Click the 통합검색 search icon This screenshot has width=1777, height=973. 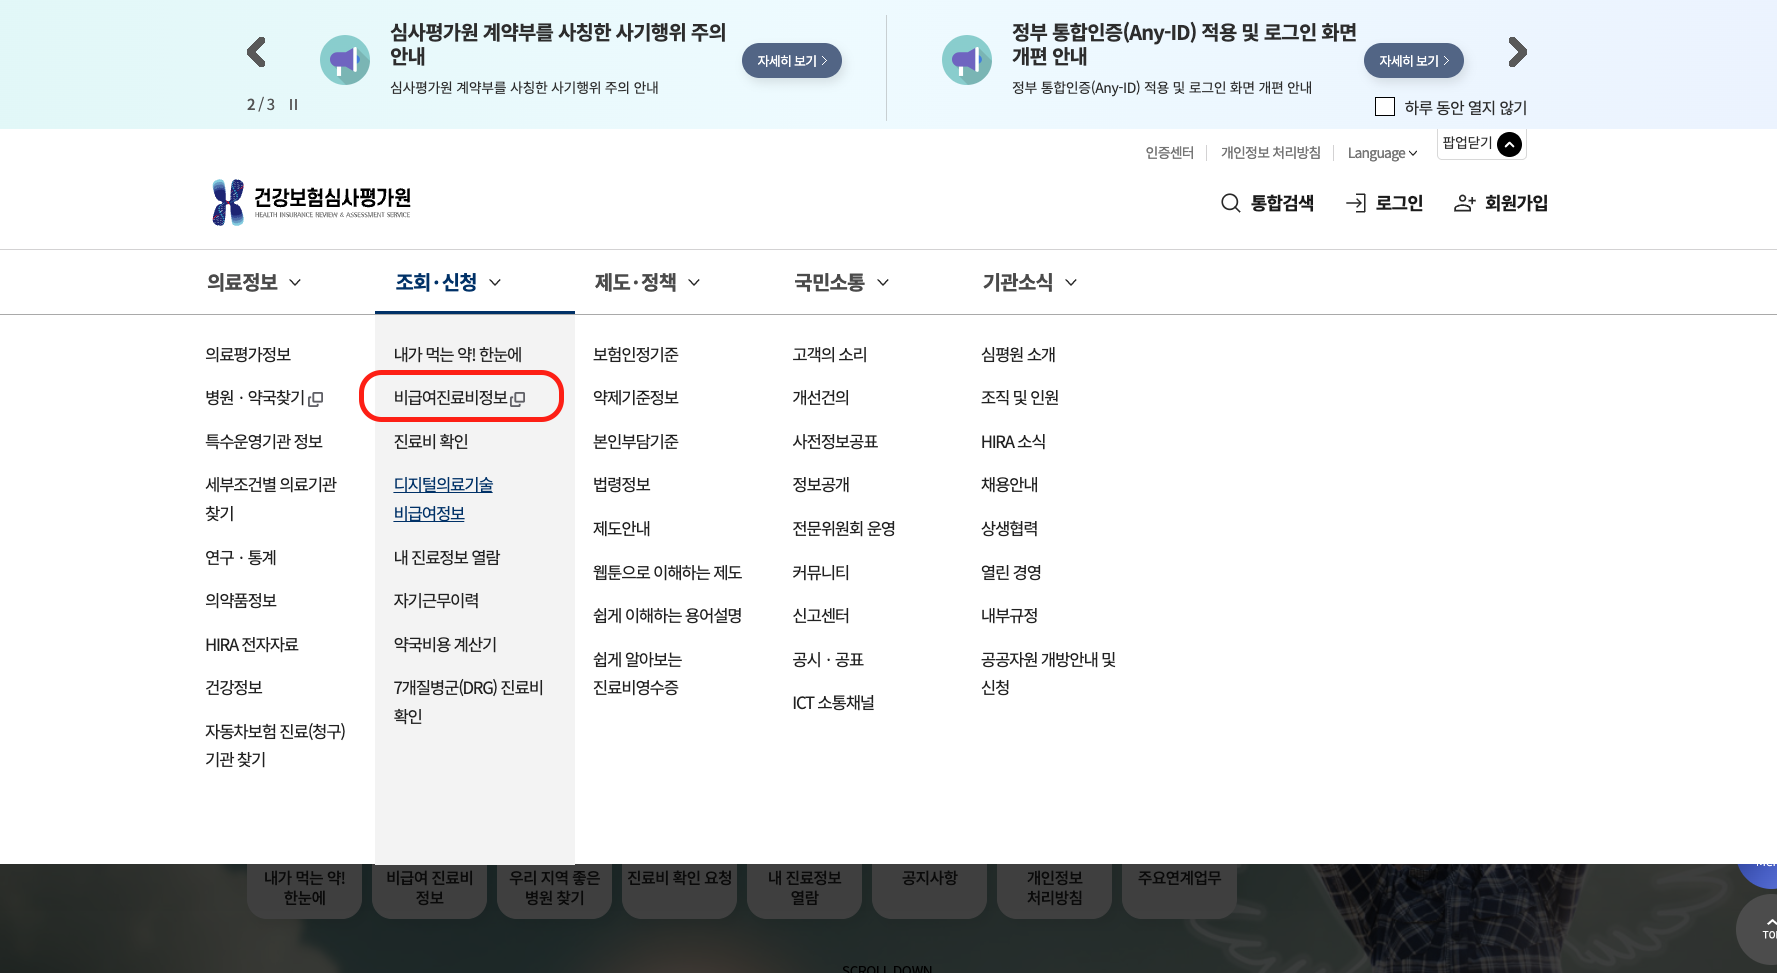coord(1229,202)
